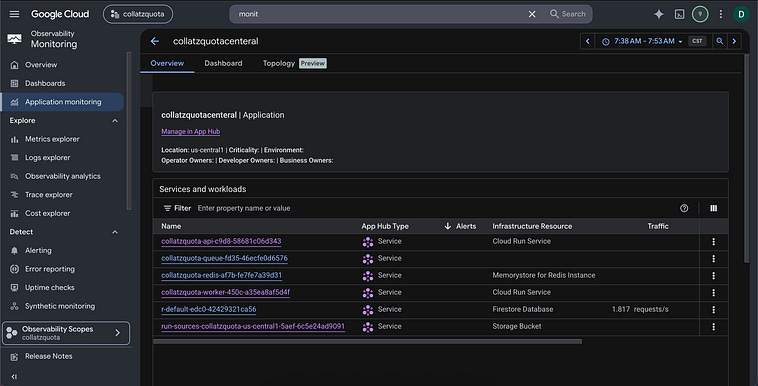
Task: Click the CST timezone button
Action: [x=697, y=41]
